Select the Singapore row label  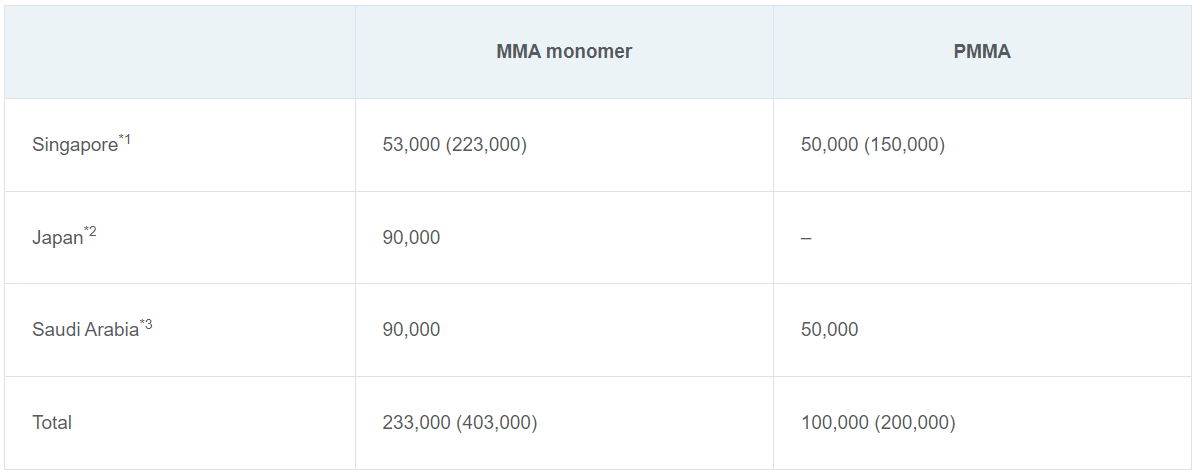coord(75,146)
